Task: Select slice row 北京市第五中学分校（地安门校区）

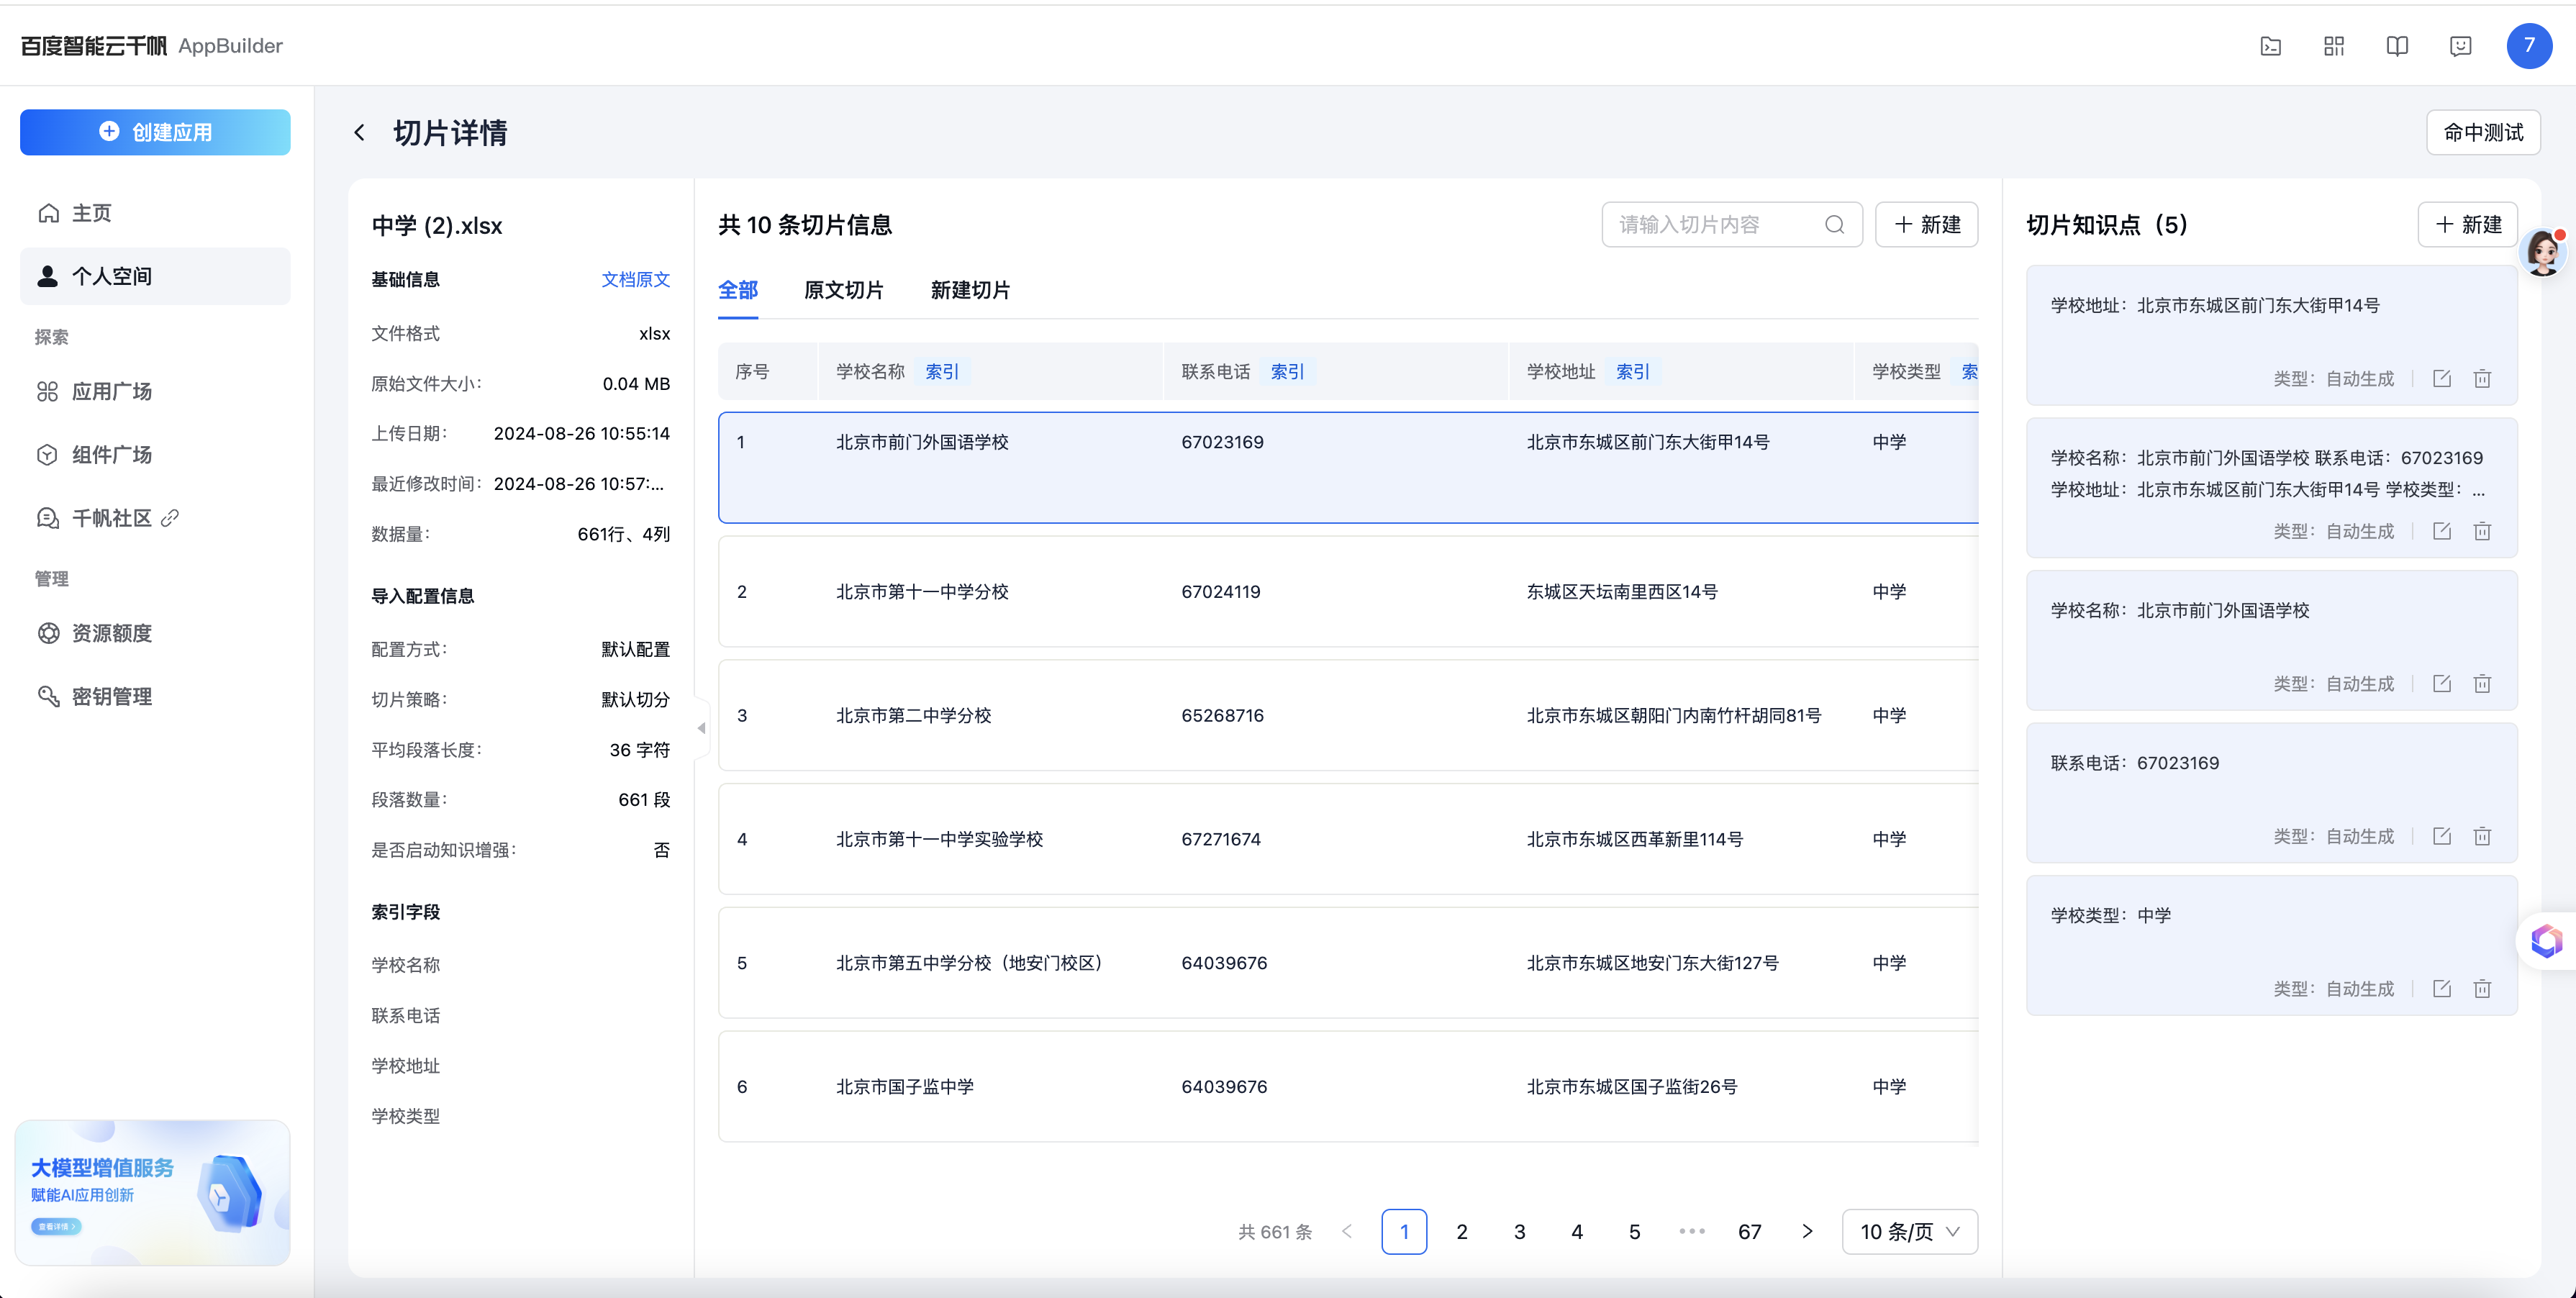Action: click(x=1348, y=963)
